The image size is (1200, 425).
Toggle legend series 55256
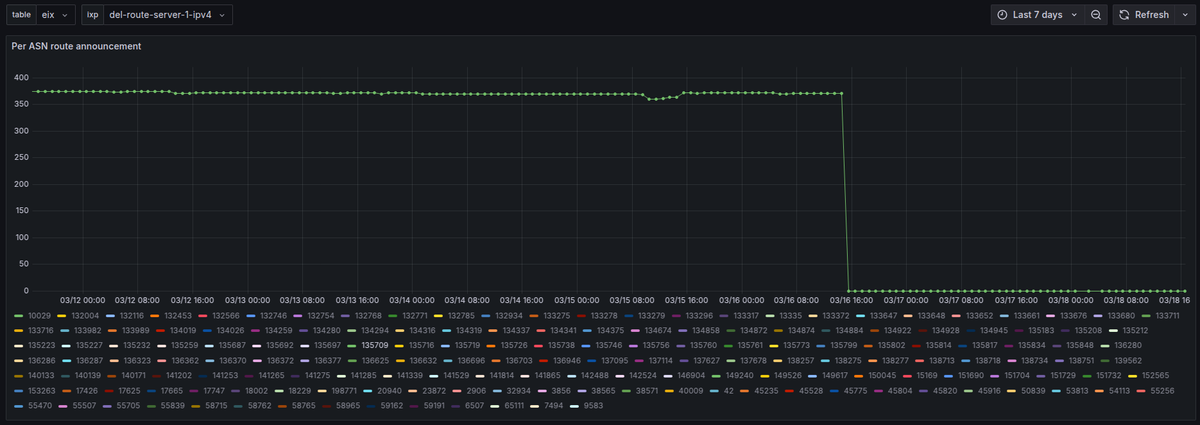(x=1162, y=391)
